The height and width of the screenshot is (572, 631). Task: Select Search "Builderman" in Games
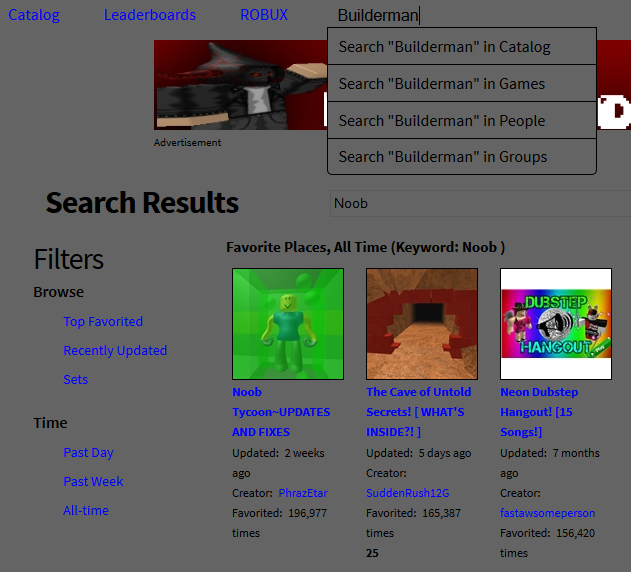[x=462, y=83]
